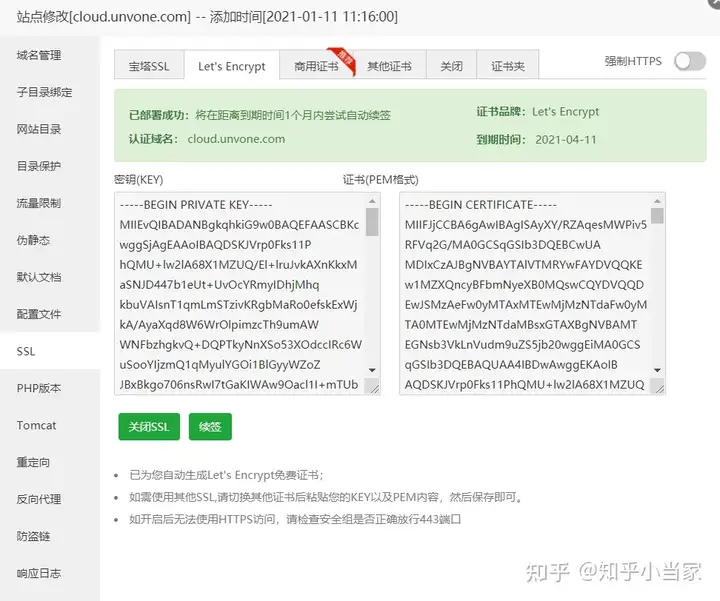
Task: Click the dialog title 站点修改[cloud.unvone.com]
Action: click(104, 17)
